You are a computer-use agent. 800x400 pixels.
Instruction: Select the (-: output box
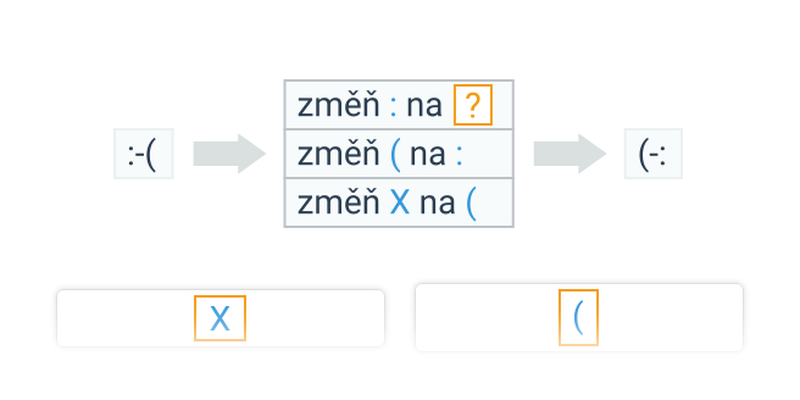pyautogui.click(x=653, y=154)
